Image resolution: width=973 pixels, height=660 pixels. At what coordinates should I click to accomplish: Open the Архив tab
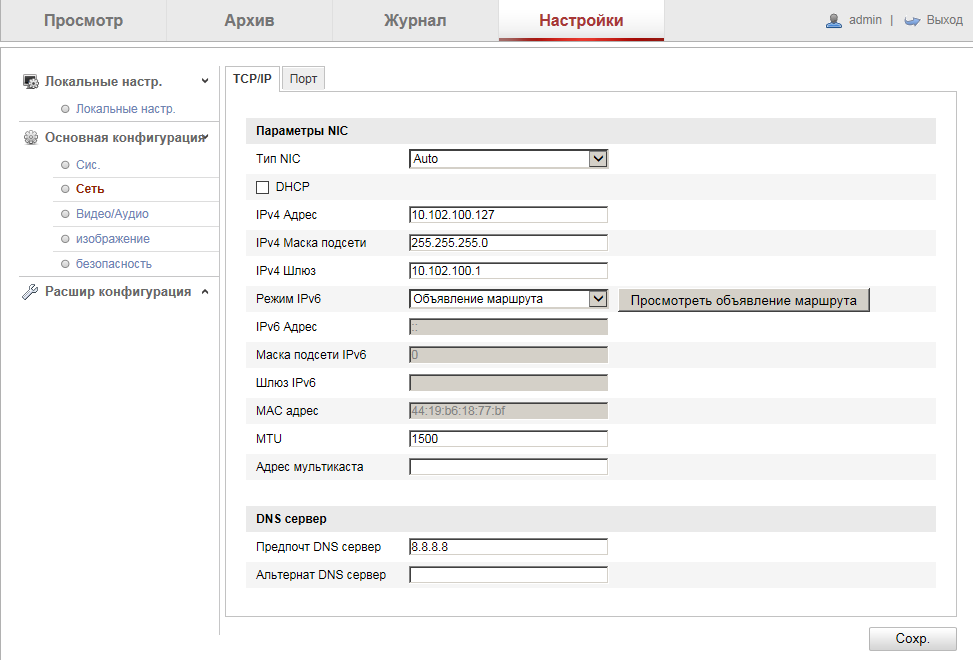pyautogui.click(x=249, y=21)
